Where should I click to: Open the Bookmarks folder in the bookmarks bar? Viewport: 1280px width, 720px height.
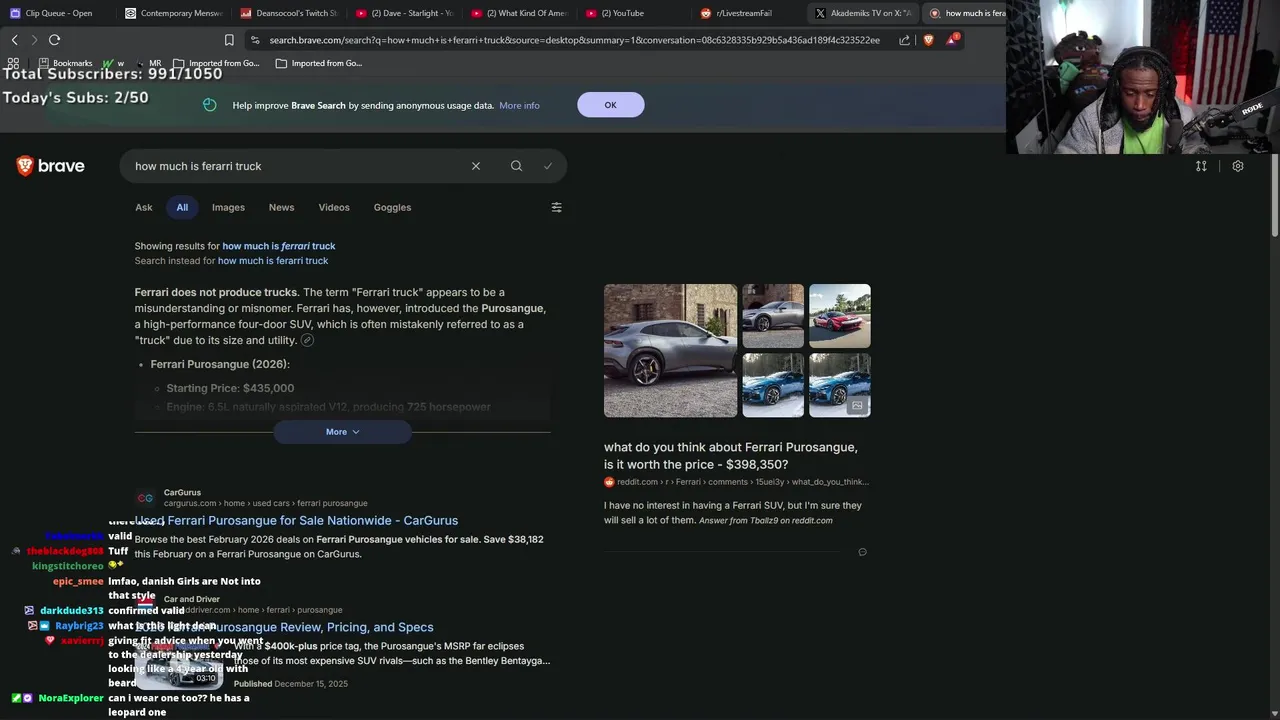(64, 63)
